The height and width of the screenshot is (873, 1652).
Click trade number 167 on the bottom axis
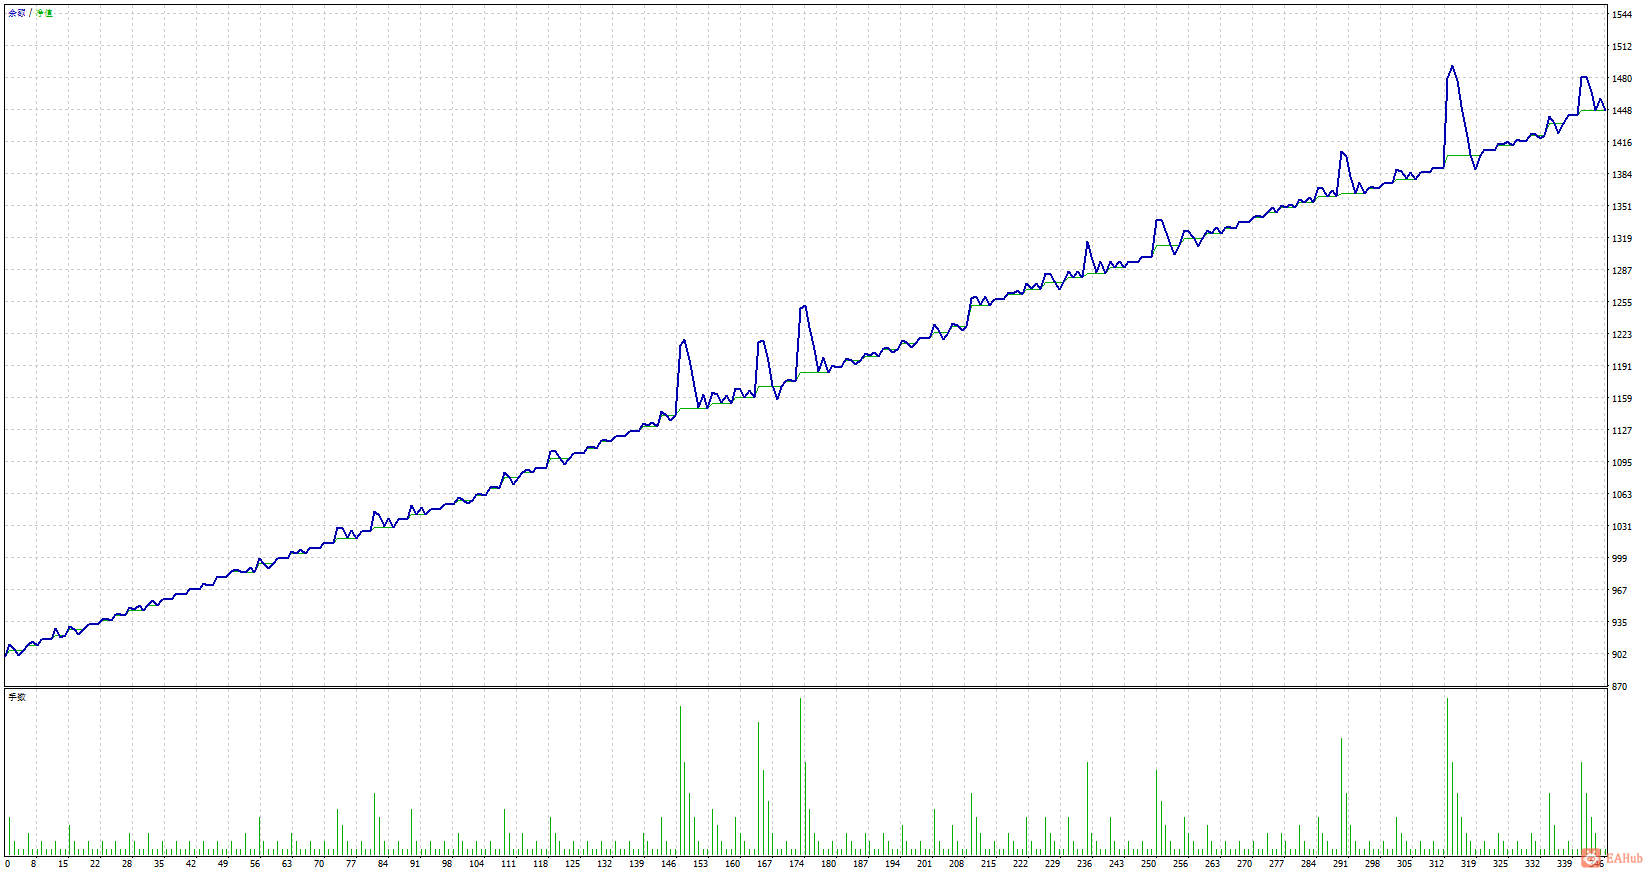pos(765,864)
